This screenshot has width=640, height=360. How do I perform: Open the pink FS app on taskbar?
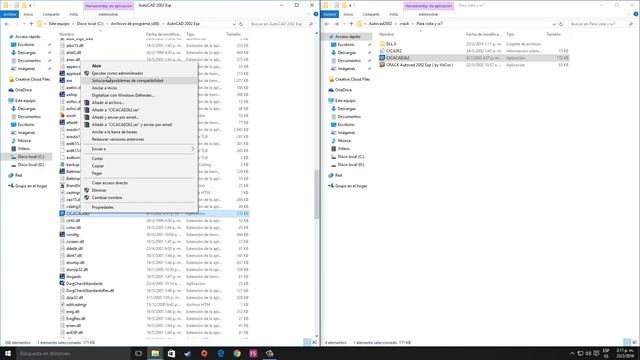click(253, 353)
